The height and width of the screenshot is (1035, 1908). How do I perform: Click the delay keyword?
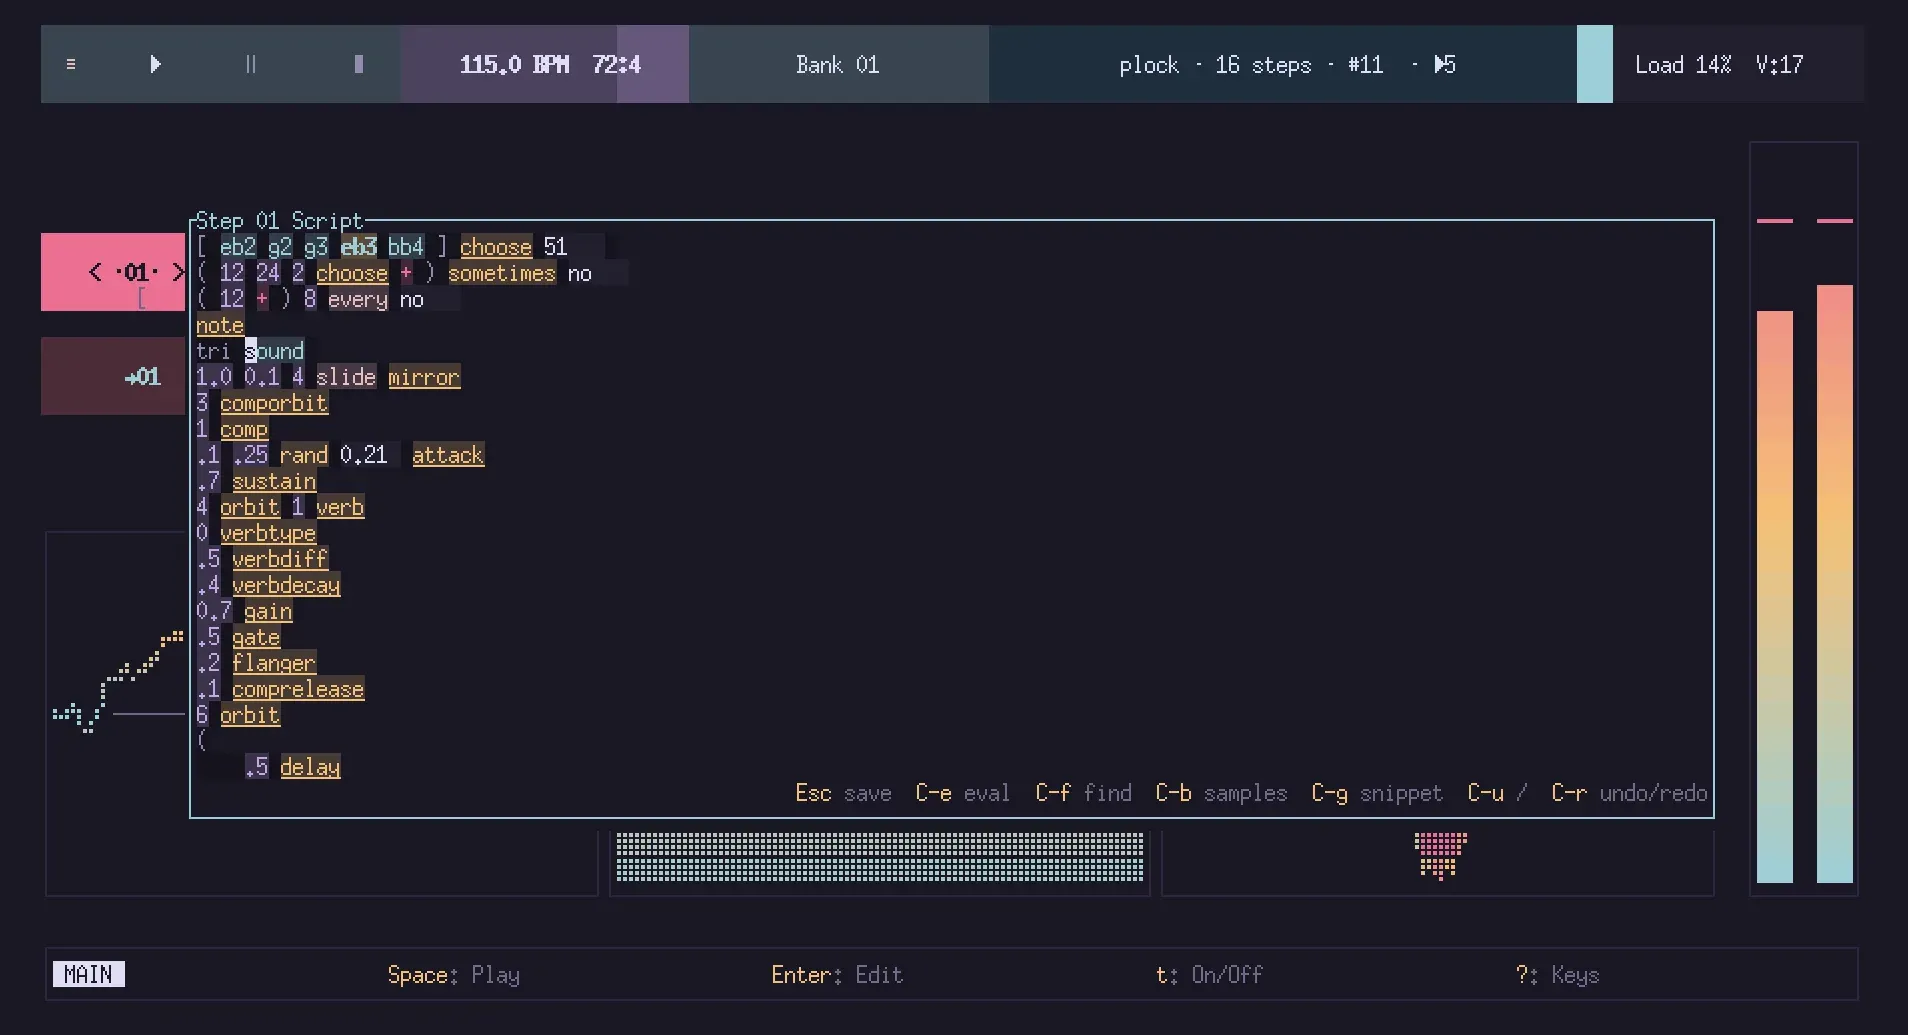[310, 767]
